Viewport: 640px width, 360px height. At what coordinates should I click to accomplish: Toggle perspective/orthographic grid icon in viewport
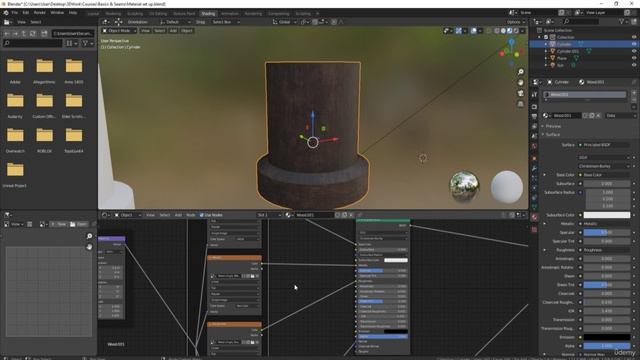[521, 104]
